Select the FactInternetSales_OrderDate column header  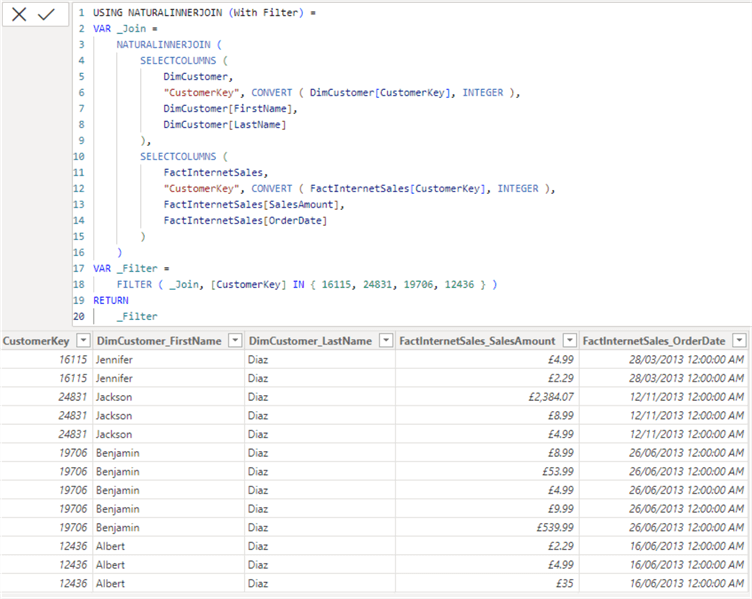coord(654,341)
